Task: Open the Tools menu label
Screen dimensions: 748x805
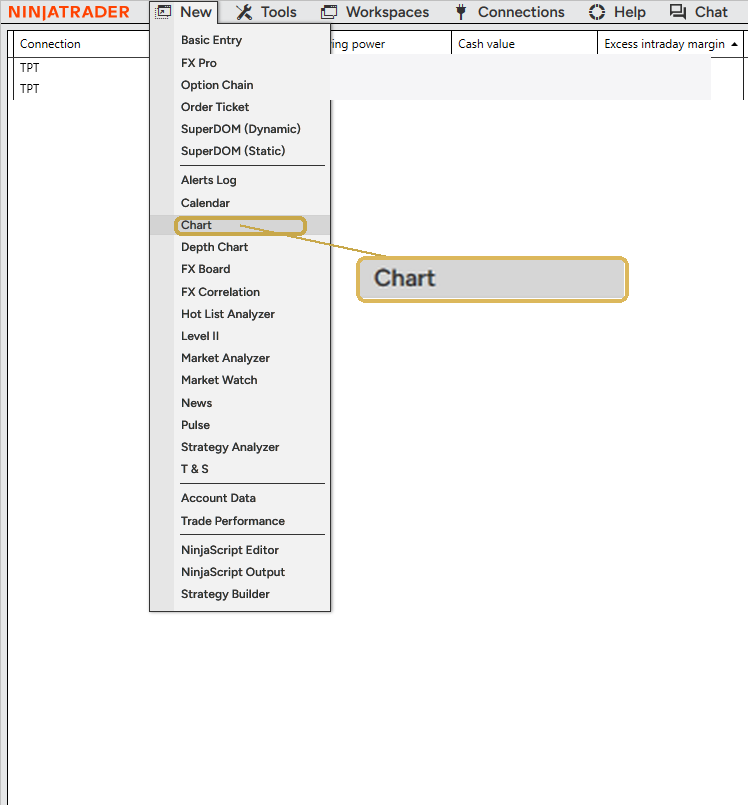Action: point(279,12)
